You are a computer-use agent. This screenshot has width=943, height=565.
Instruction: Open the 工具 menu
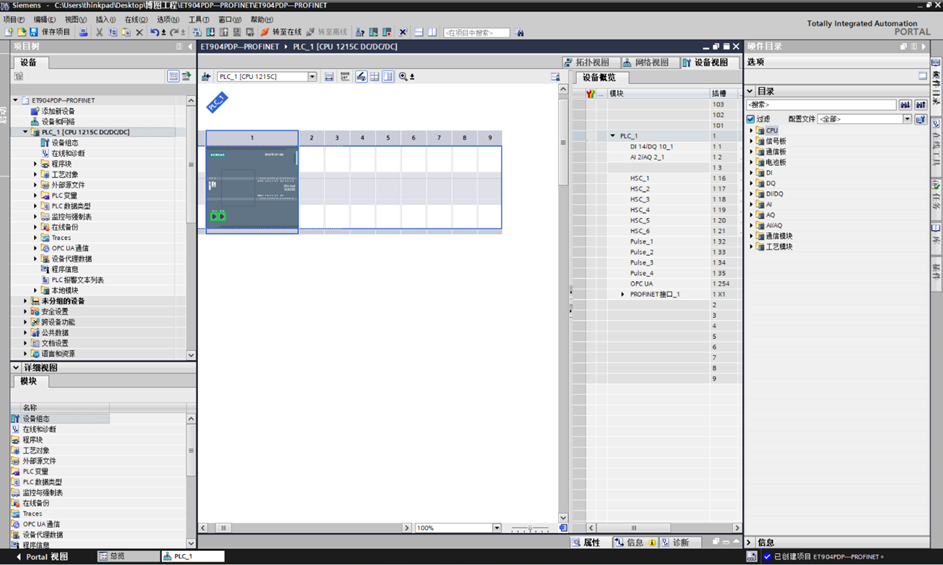[x=198, y=19]
